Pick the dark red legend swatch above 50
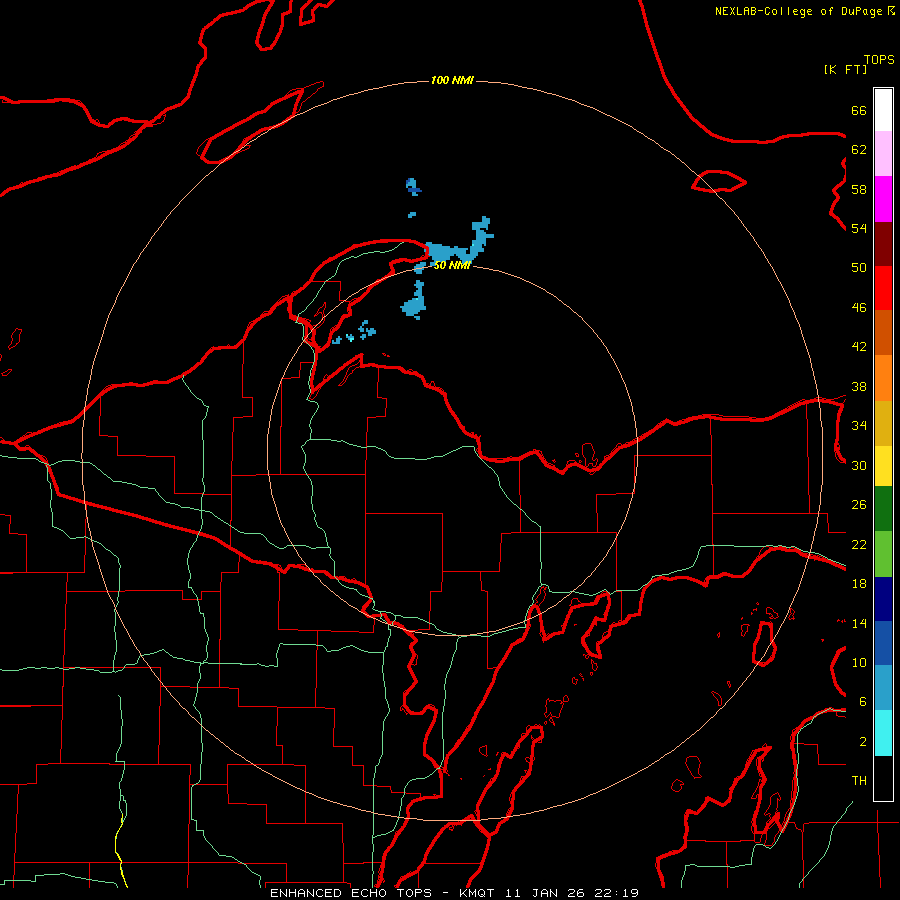900x900 pixels. [883, 244]
